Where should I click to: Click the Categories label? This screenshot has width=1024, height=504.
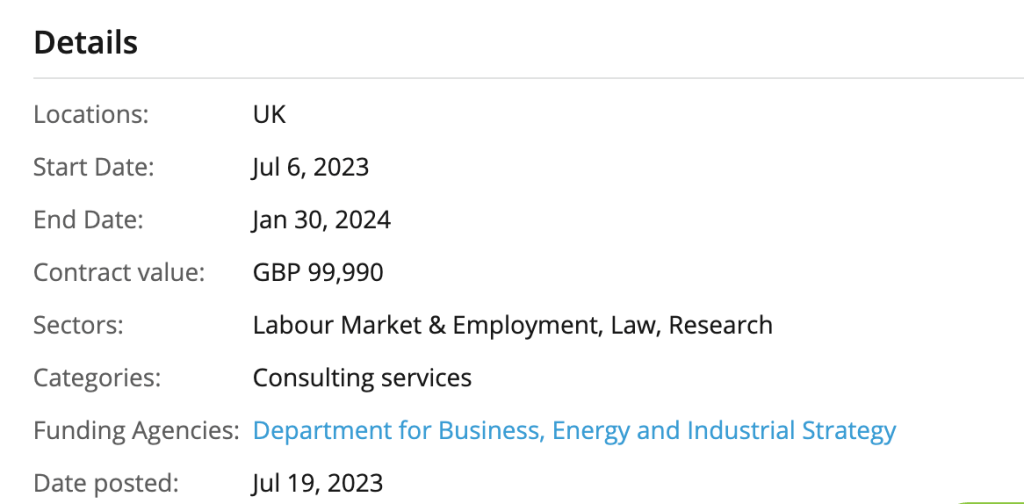[x=98, y=378]
